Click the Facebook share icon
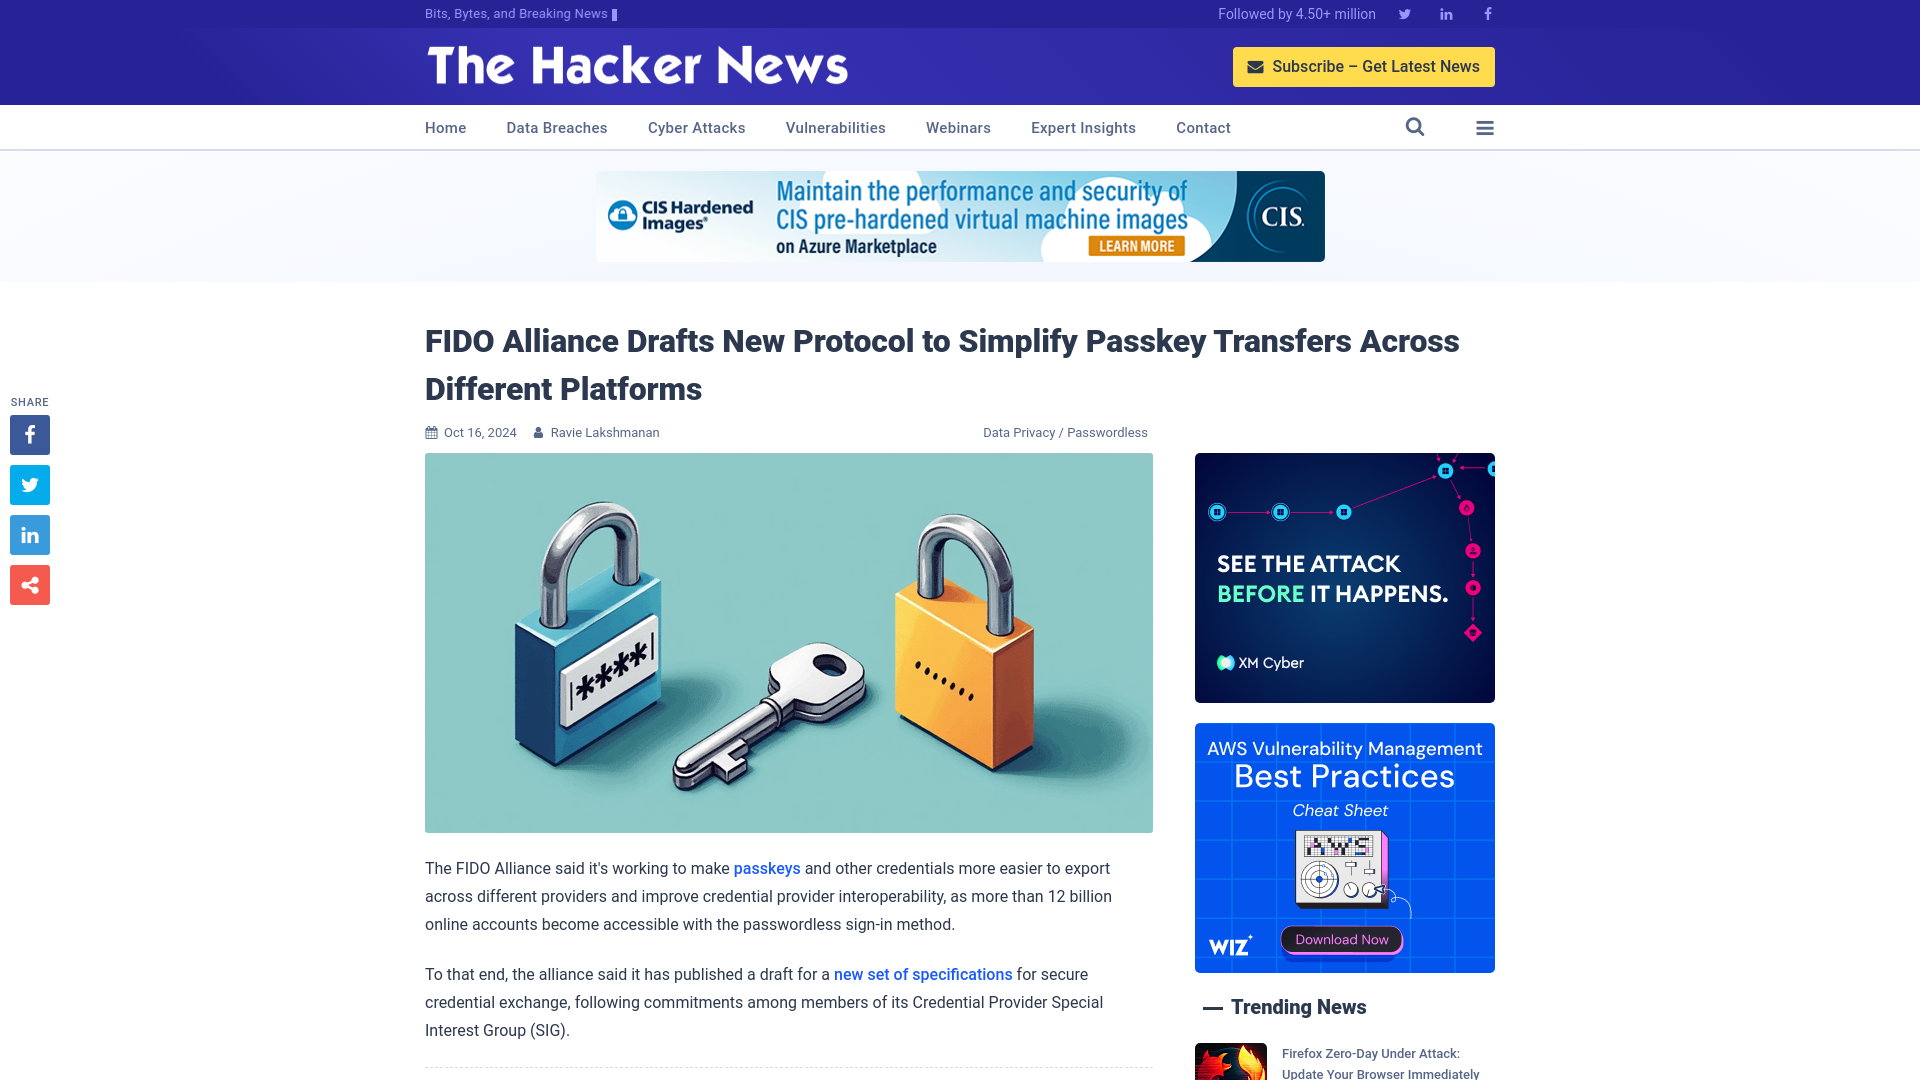 pyautogui.click(x=29, y=434)
